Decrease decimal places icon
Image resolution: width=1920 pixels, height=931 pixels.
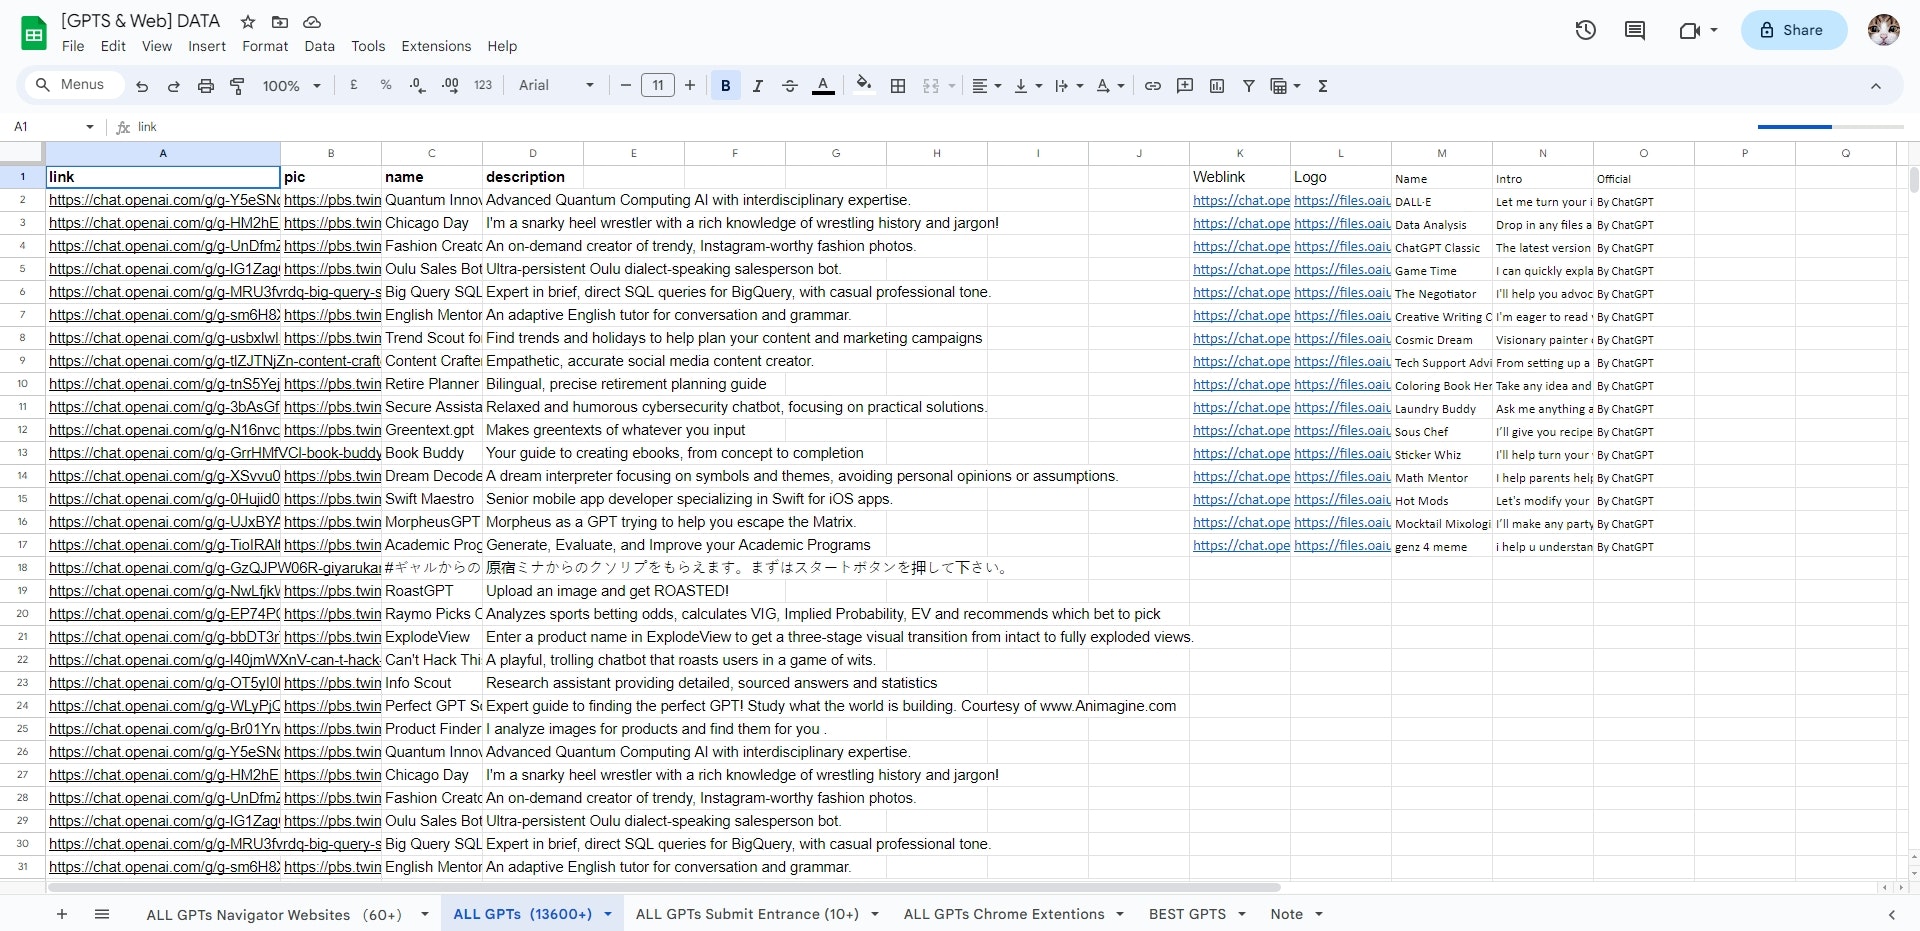point(418,86)
